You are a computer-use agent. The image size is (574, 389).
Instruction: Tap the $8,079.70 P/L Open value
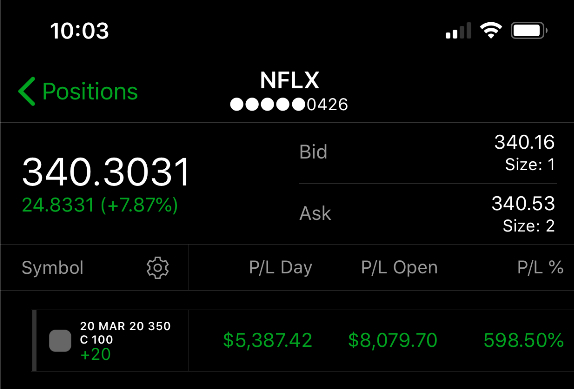393,340
